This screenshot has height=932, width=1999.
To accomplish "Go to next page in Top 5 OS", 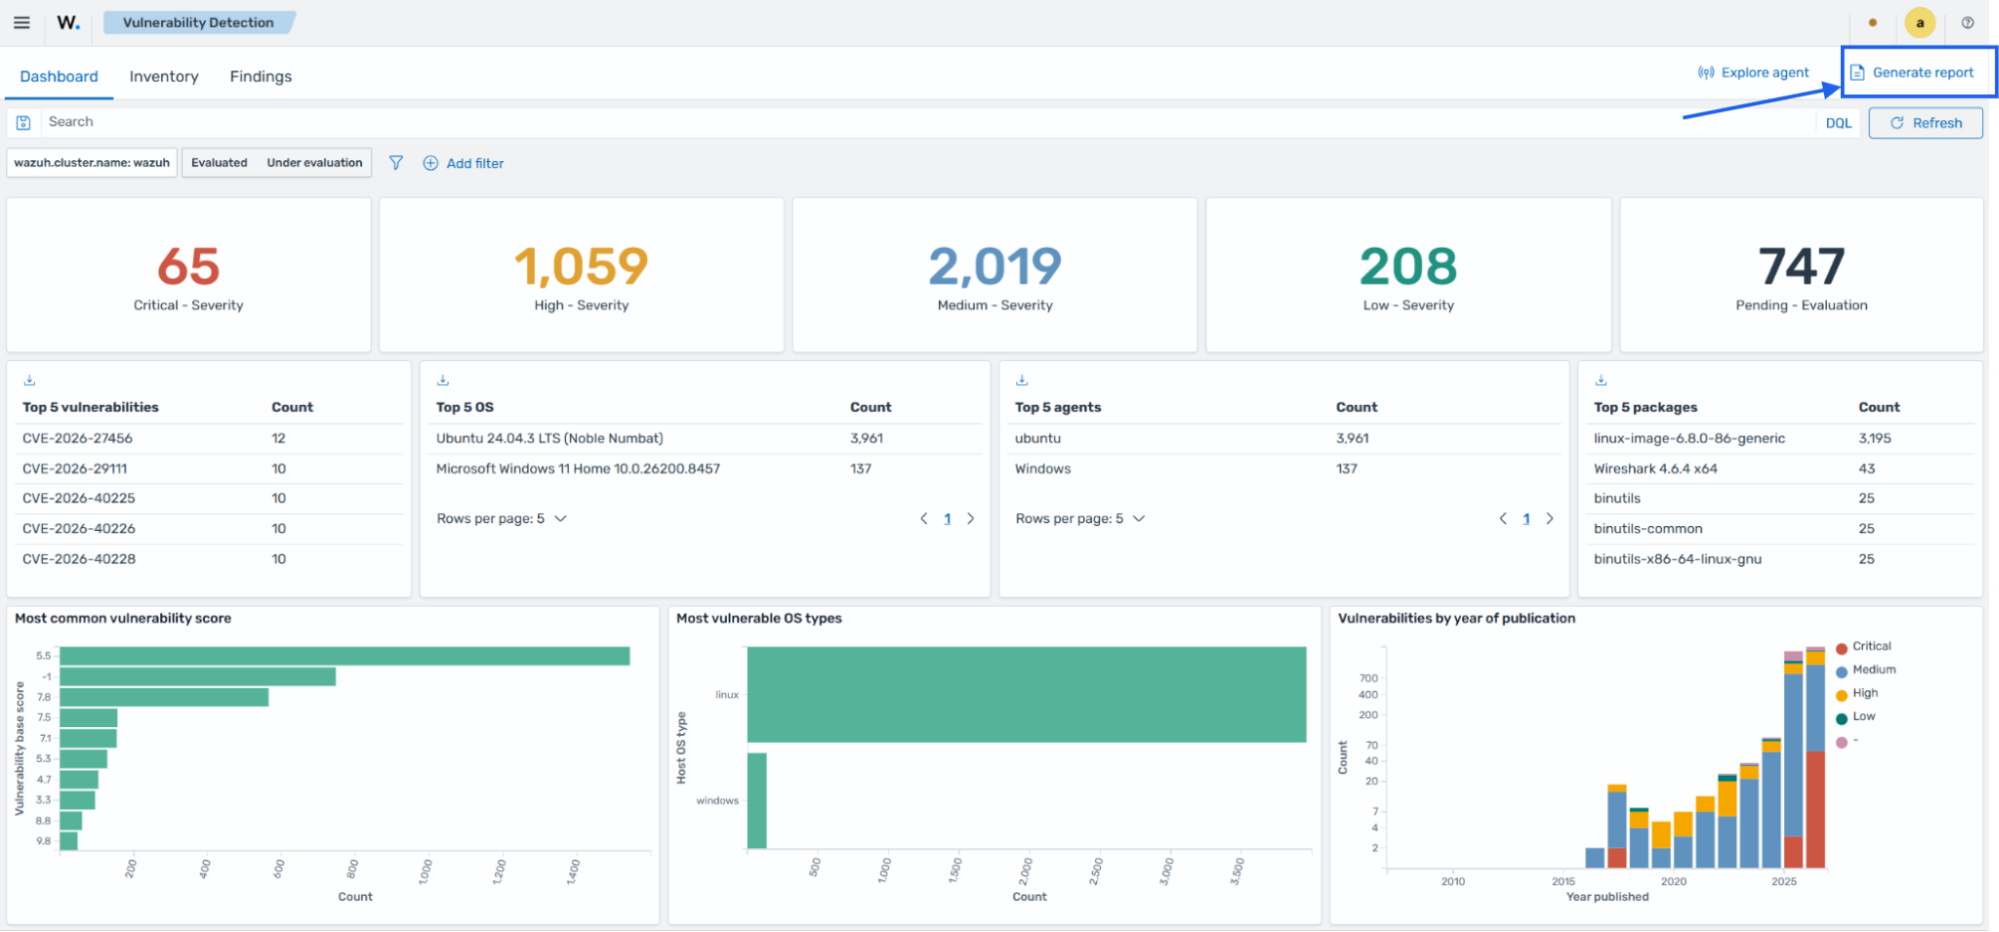I will coord(970,518).
